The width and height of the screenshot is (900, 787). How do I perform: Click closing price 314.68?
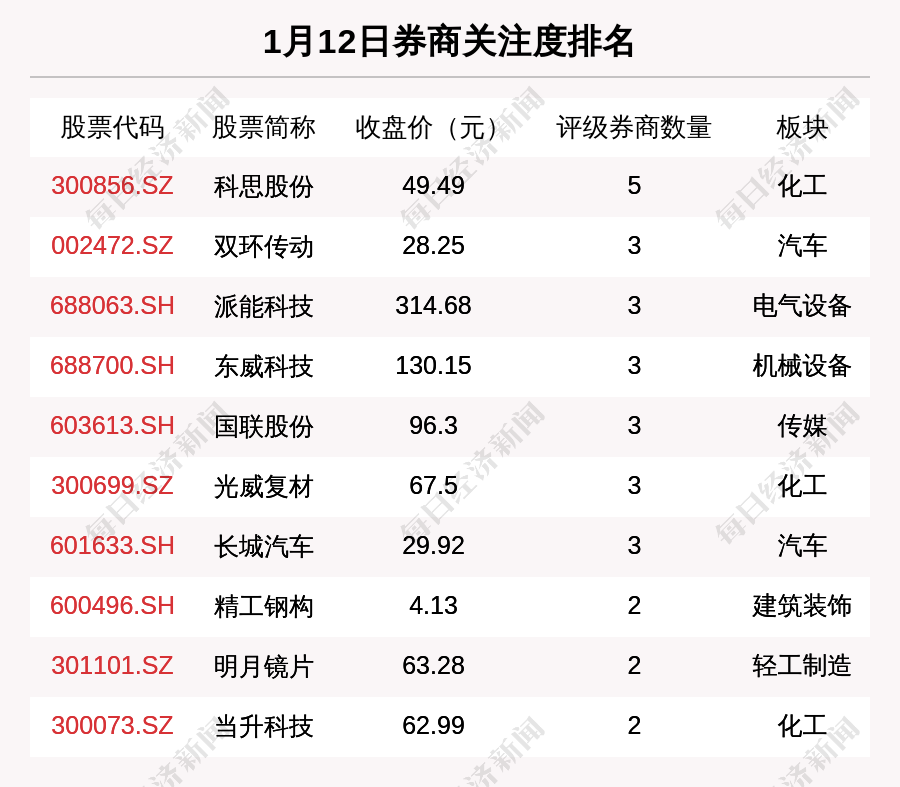click(x=433, y=305)
